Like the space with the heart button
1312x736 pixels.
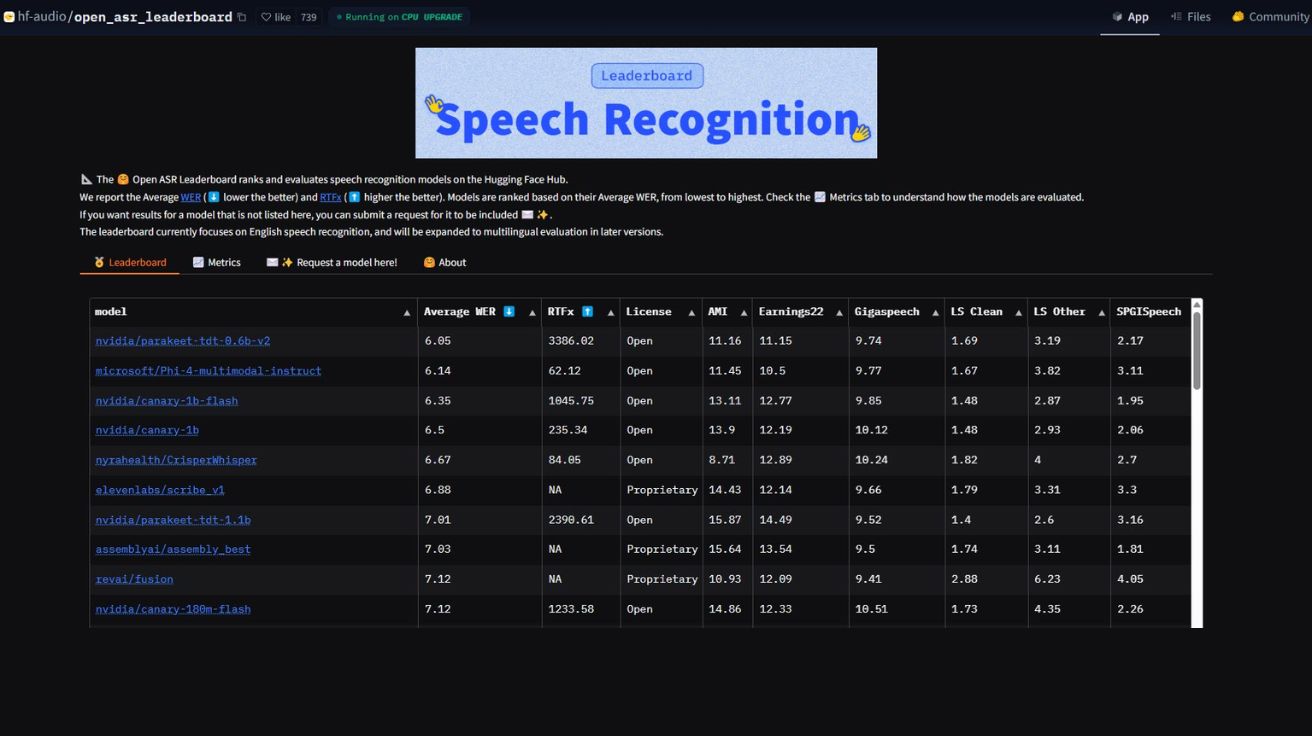(275, 17)
